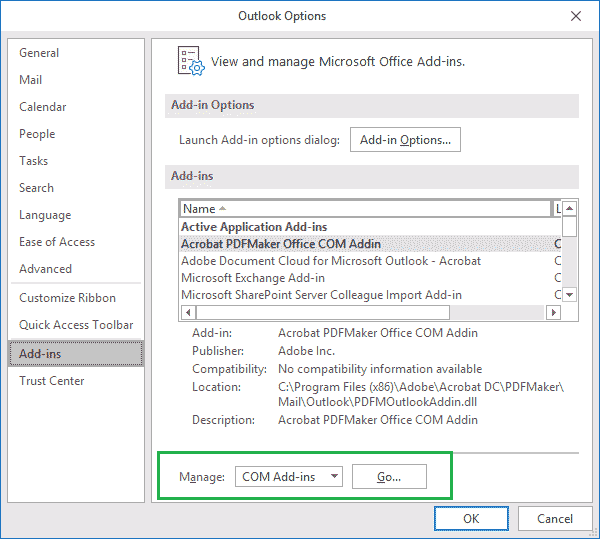
Task: Click the add-ins list scroll down arrow
Action: point(569,295)
